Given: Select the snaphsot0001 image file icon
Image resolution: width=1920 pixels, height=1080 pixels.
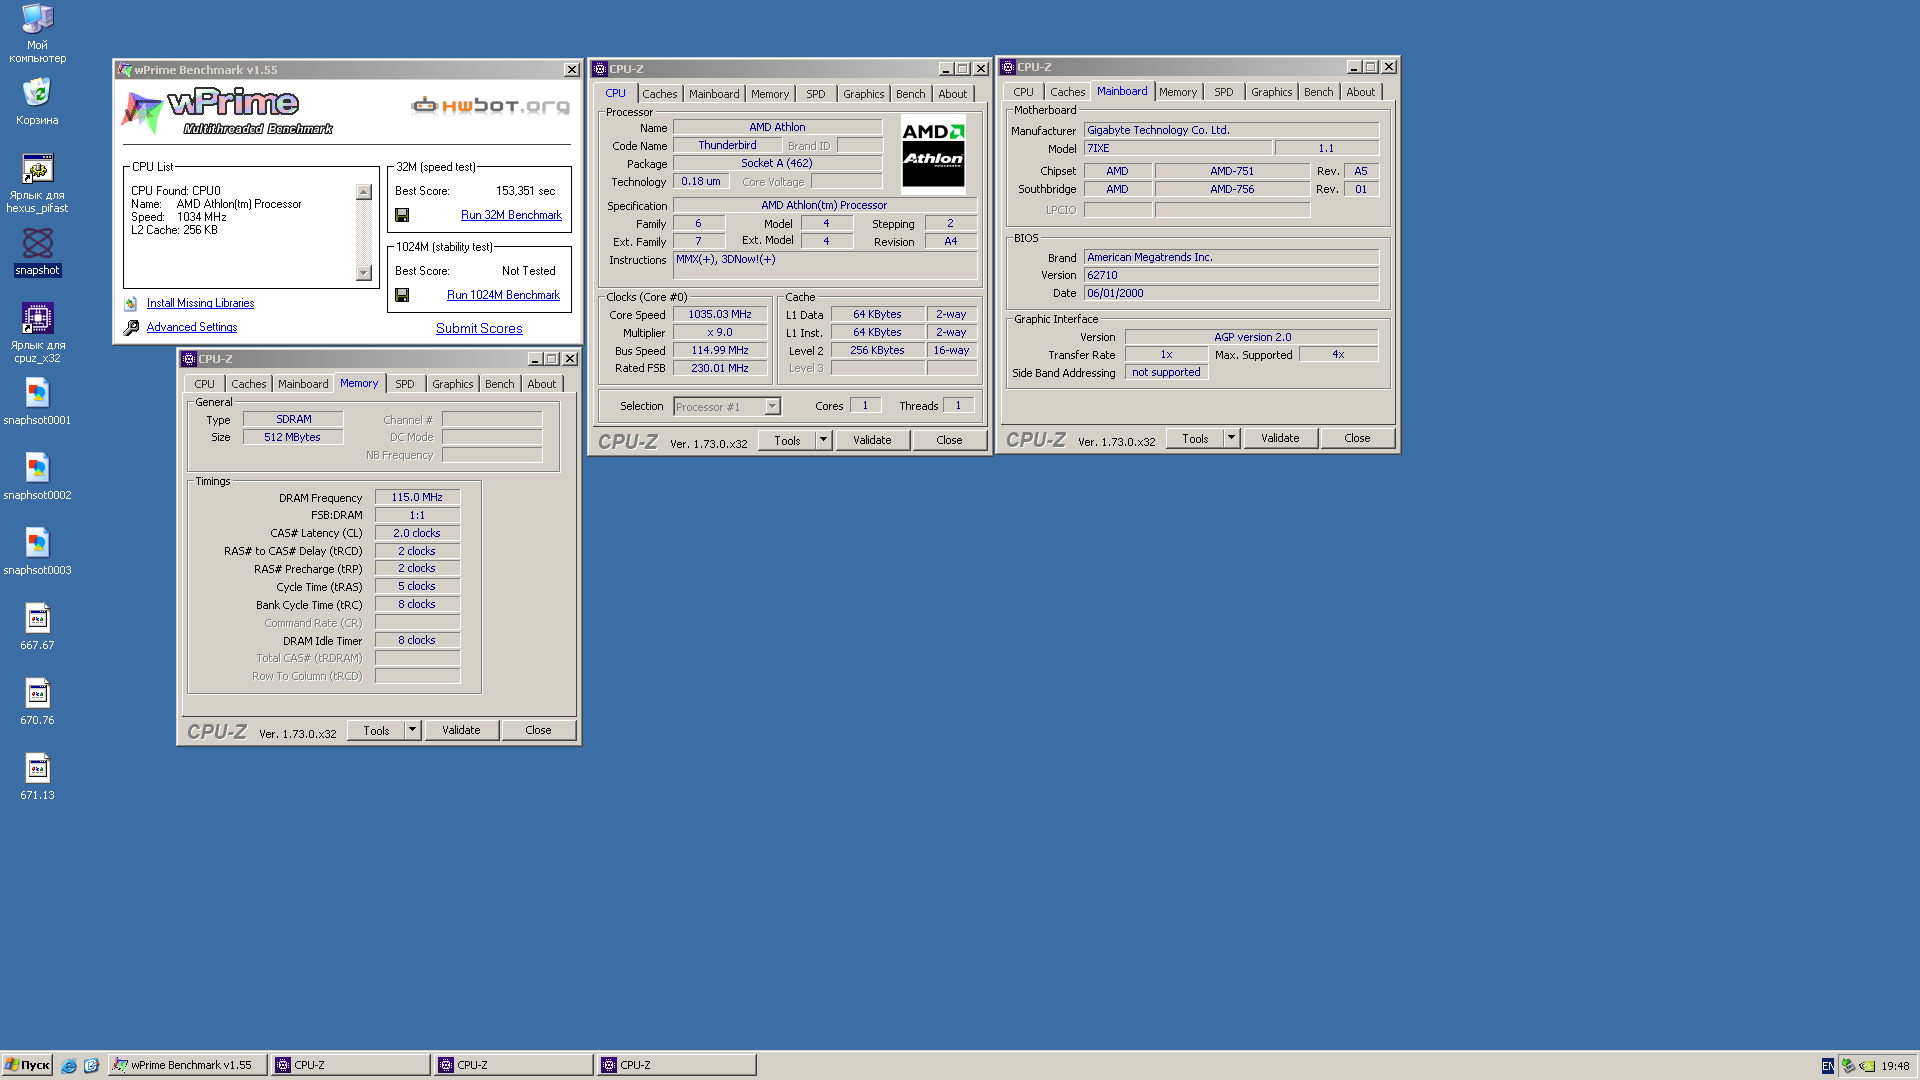Looking at the screenshot, I should pyautogui.click(x=37, y=393).
